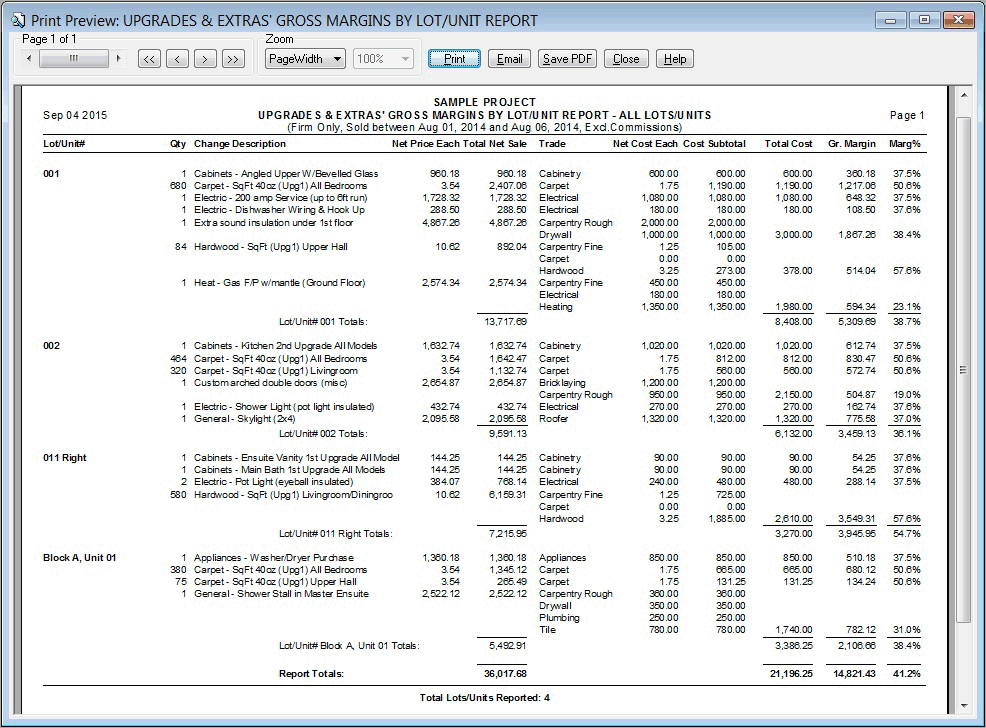Print the report
The width and height of the screenshot is (986, 728).
click(455, 59)
